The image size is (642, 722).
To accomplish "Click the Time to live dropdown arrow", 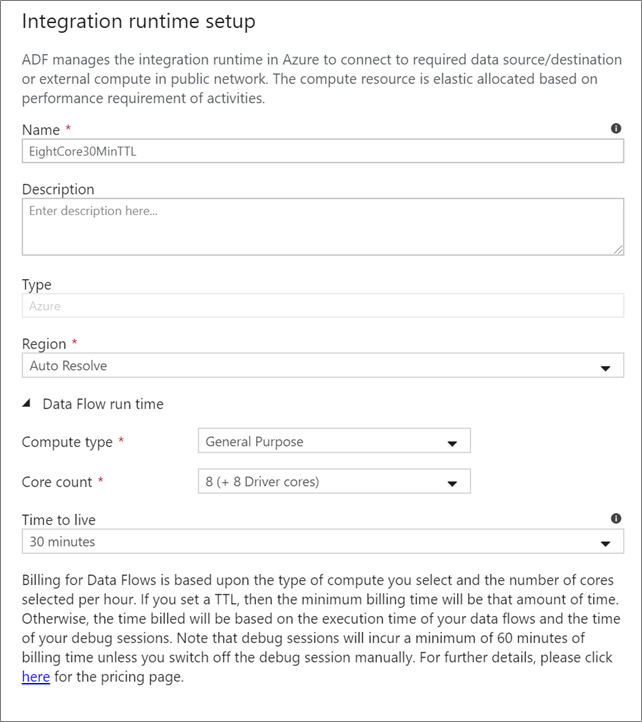I will (x=604, y=544).
